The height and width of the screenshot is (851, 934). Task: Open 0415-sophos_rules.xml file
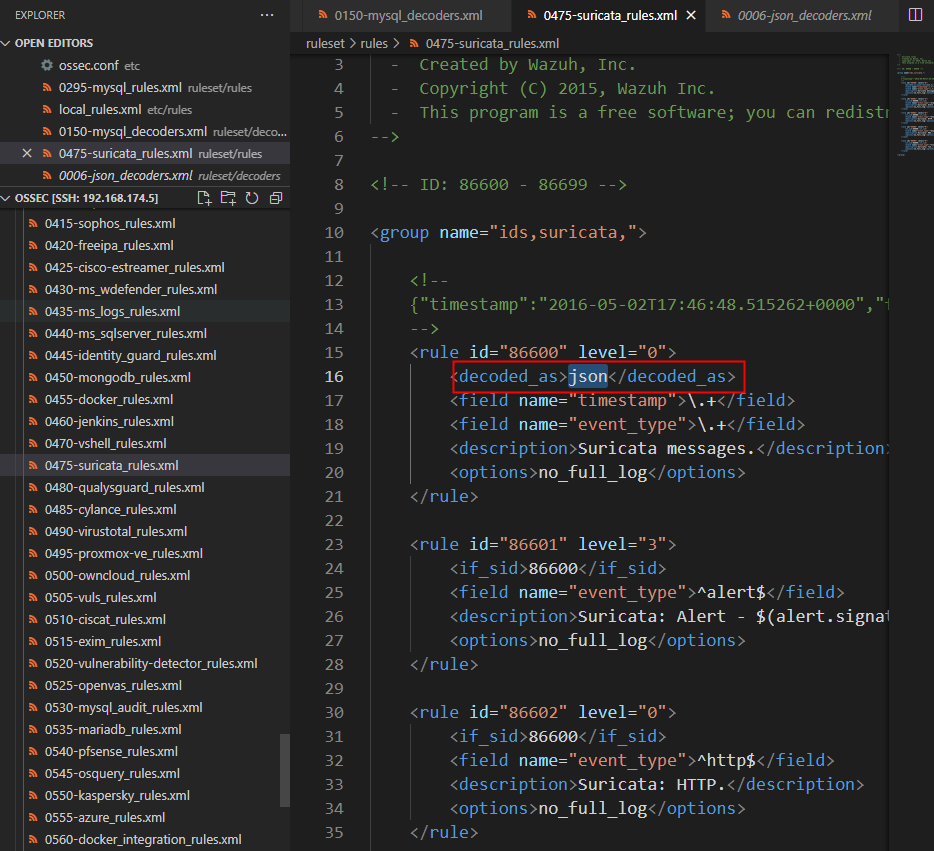pyautogui.click(x=145, y=223)
